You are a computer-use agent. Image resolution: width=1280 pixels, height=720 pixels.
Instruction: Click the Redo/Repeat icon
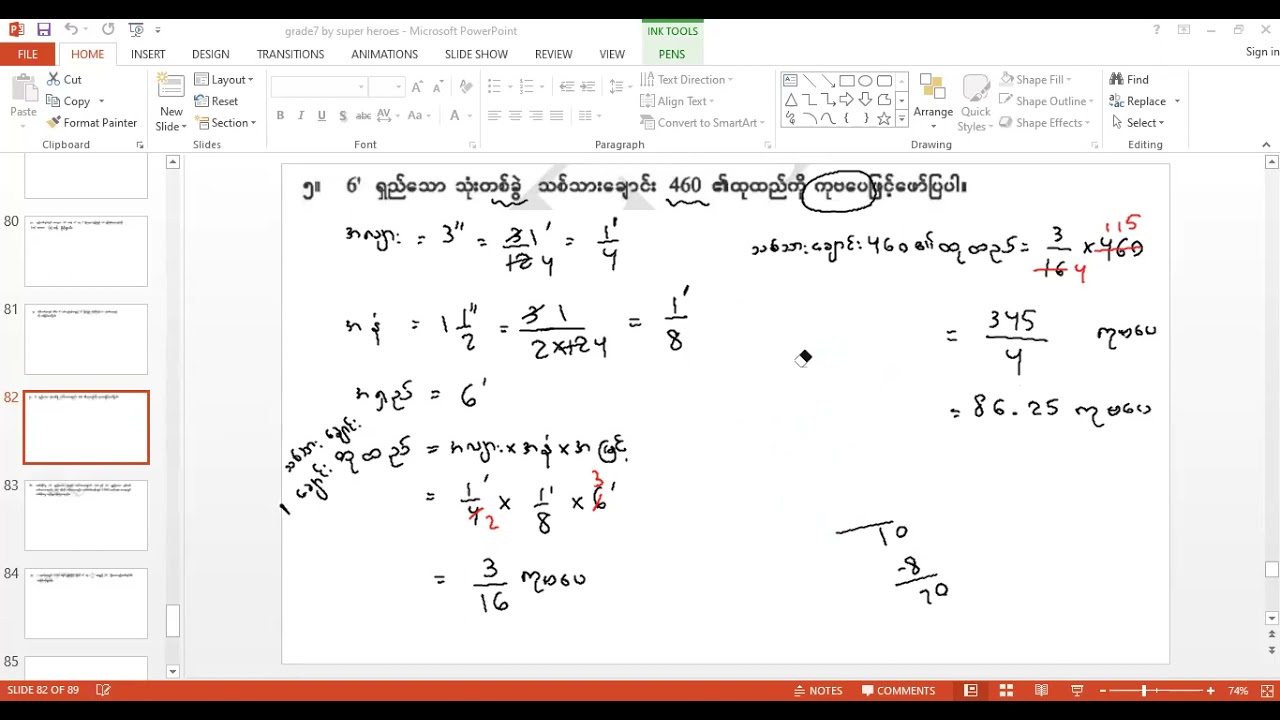108,30
